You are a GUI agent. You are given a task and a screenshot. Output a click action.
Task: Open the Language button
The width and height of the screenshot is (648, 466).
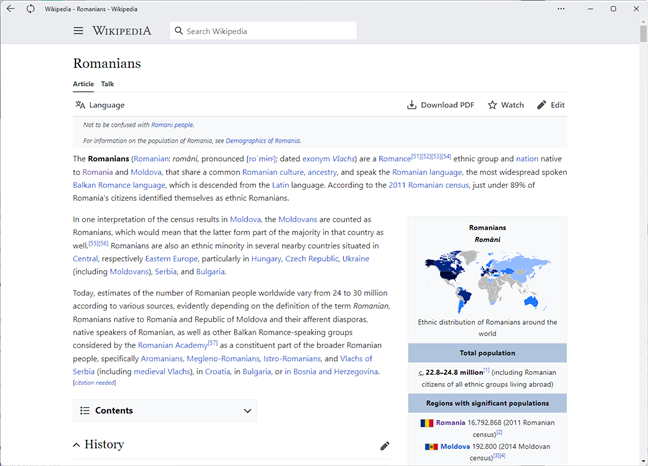(100, 105)
